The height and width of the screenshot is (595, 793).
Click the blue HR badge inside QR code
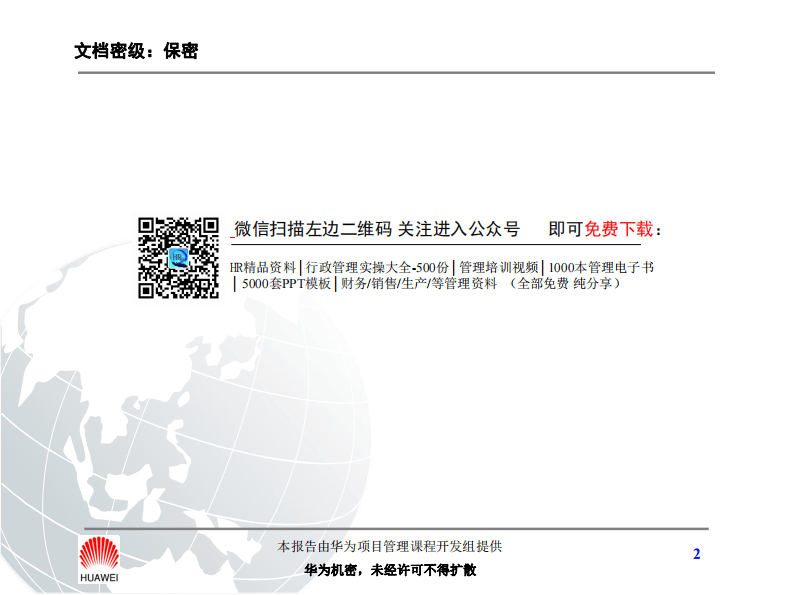[178, 258]
